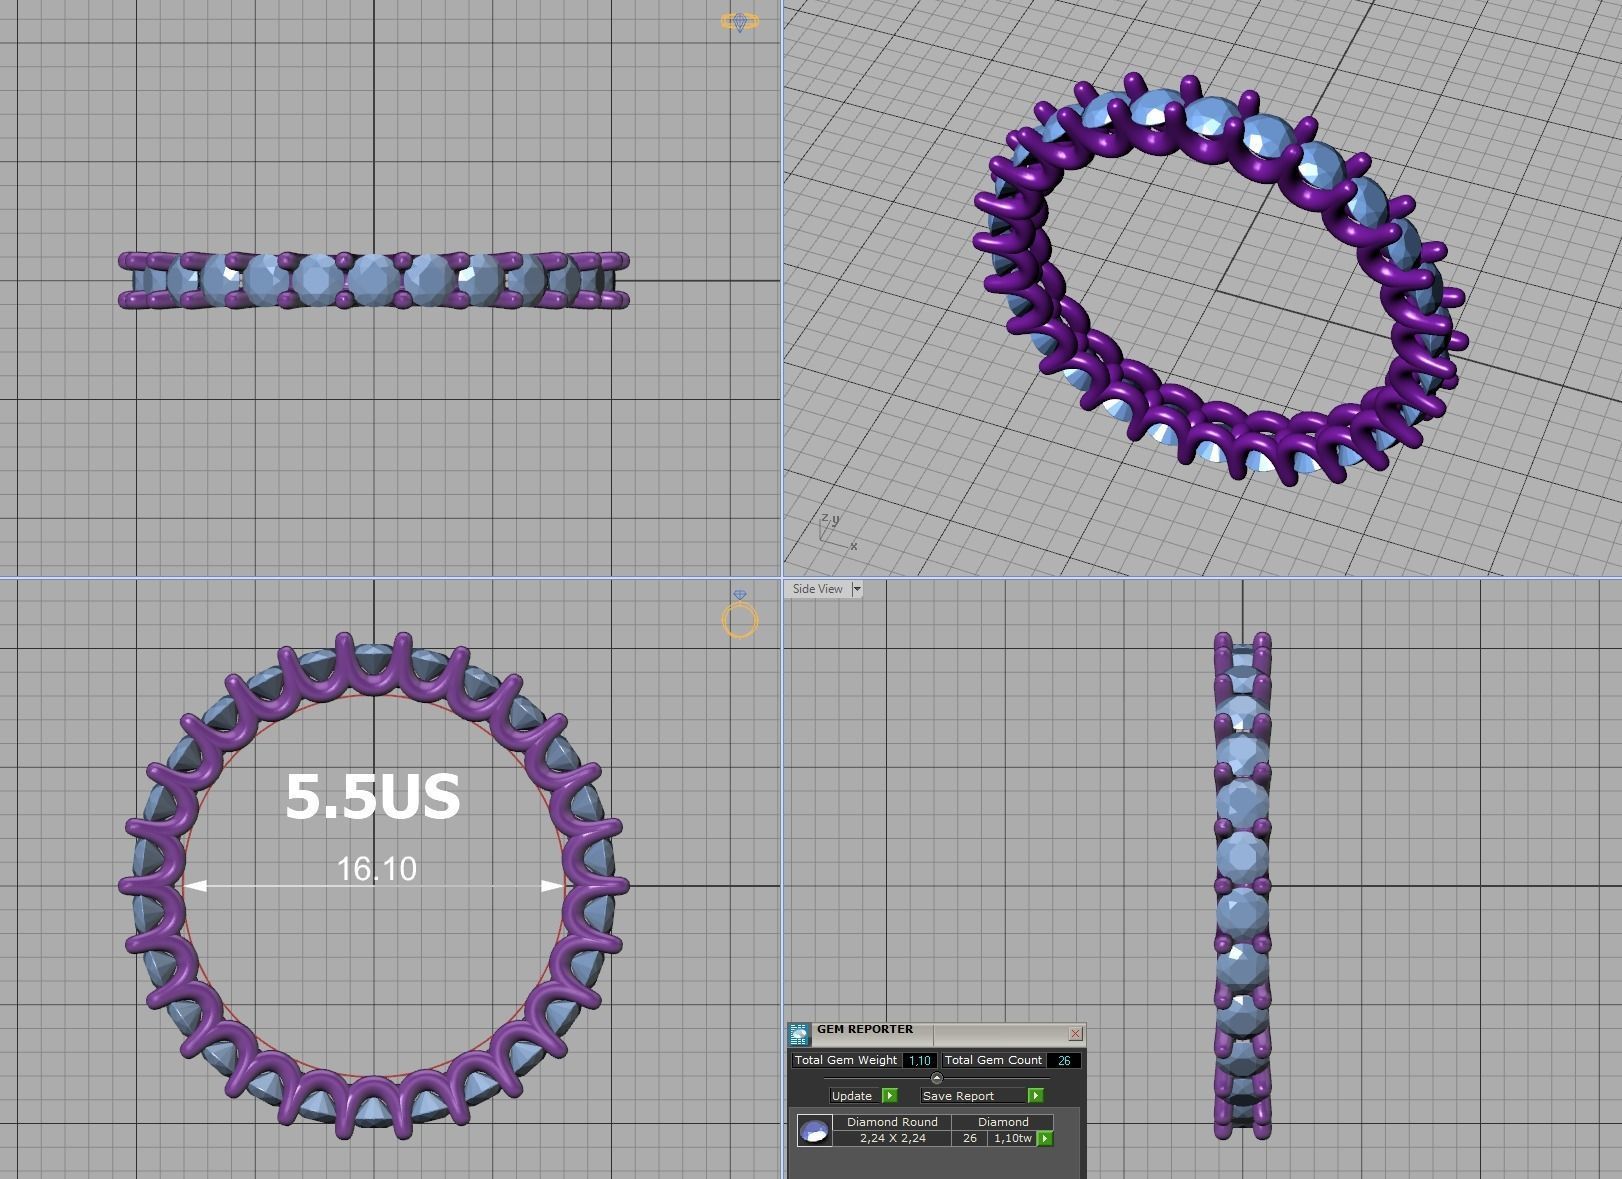Click the '2,24 X 2,24' size cell
Screen dimensions: 1622x1179
pyautogui.click(x=892, y=1138)
